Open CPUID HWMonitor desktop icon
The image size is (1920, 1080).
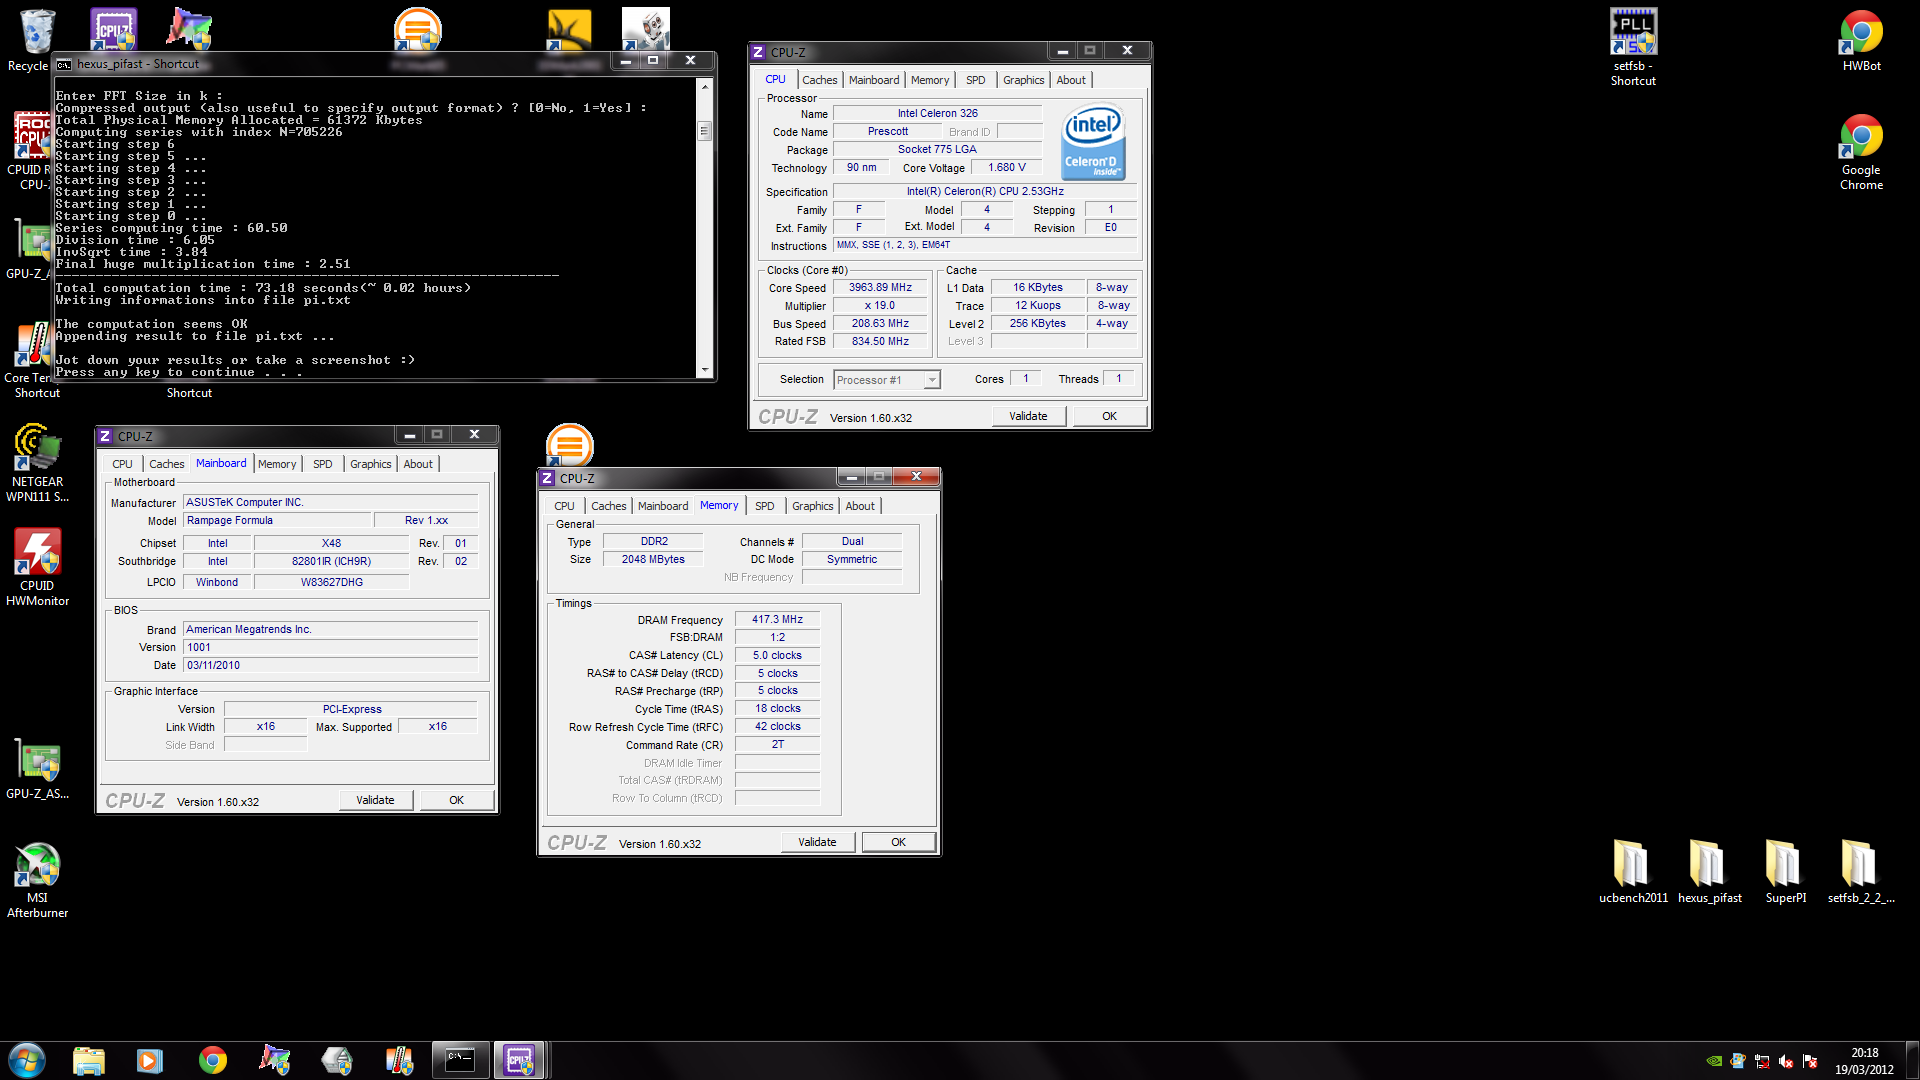(x=37, y=567)
